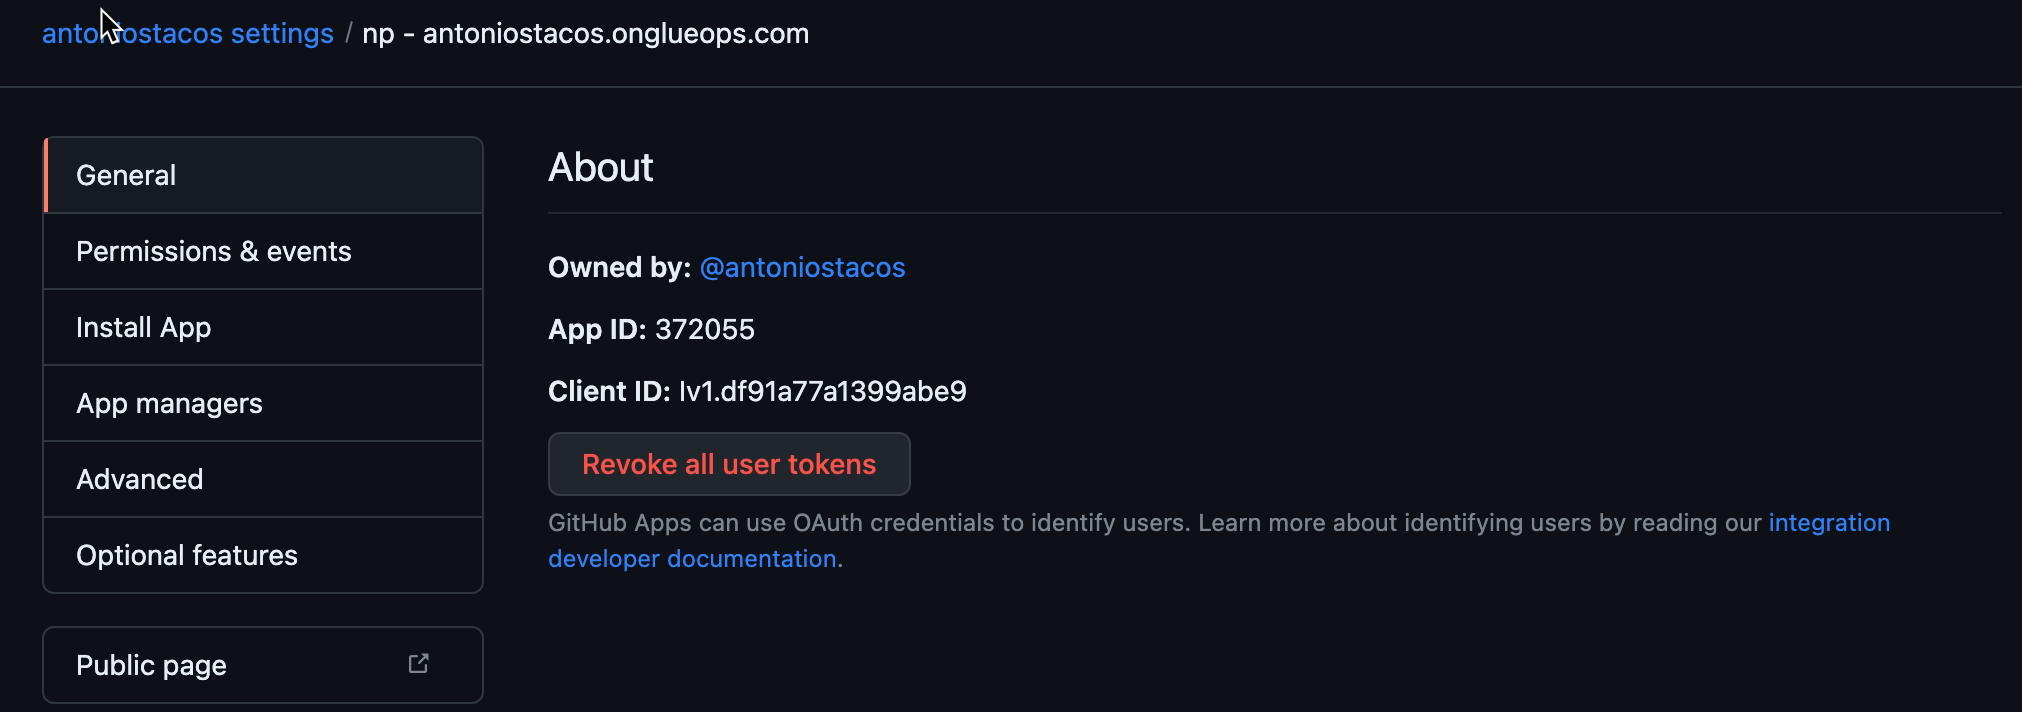The width and height of the screenshot is (2022, 712).
Task: Click the About section heading
Action: point(600,168)
